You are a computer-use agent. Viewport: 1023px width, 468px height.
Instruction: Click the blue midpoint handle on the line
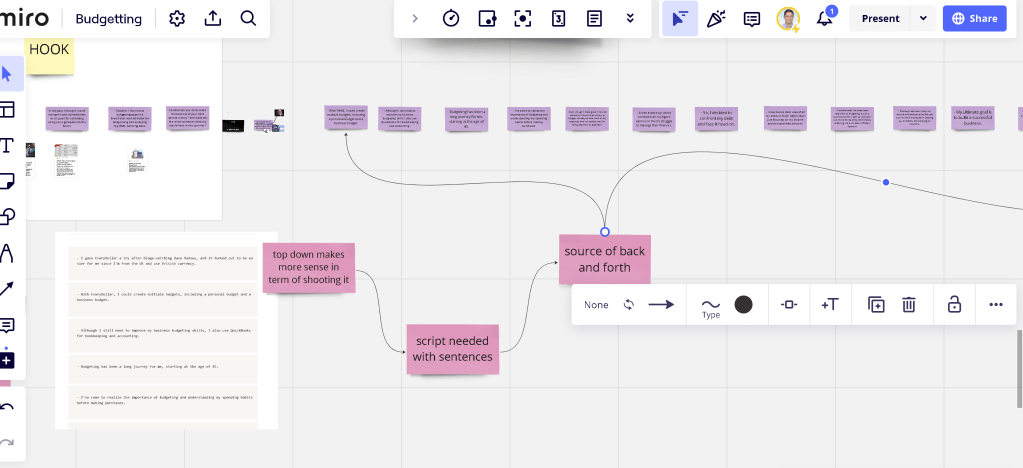[886, 182]
